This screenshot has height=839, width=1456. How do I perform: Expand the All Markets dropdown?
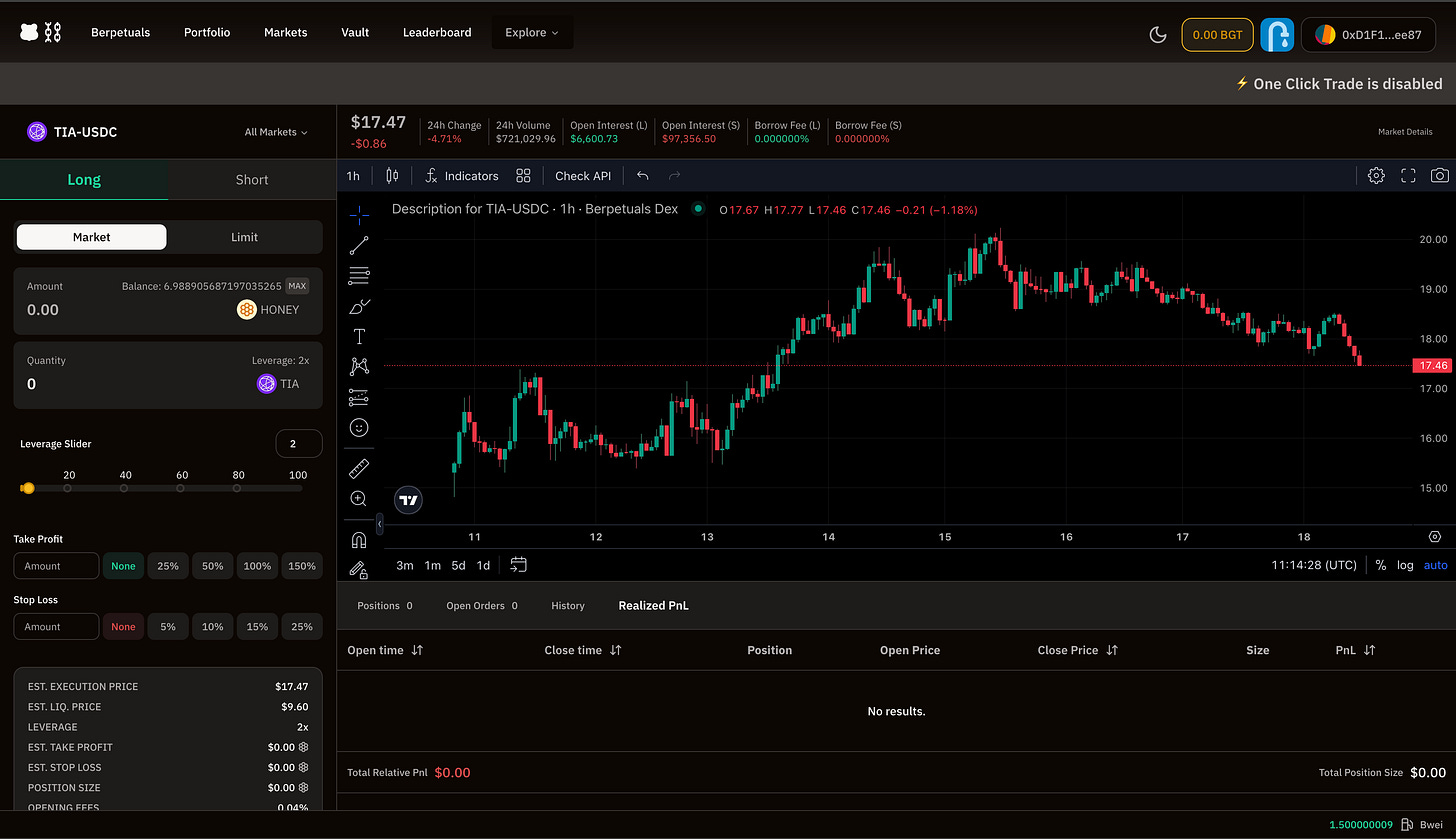276,132
